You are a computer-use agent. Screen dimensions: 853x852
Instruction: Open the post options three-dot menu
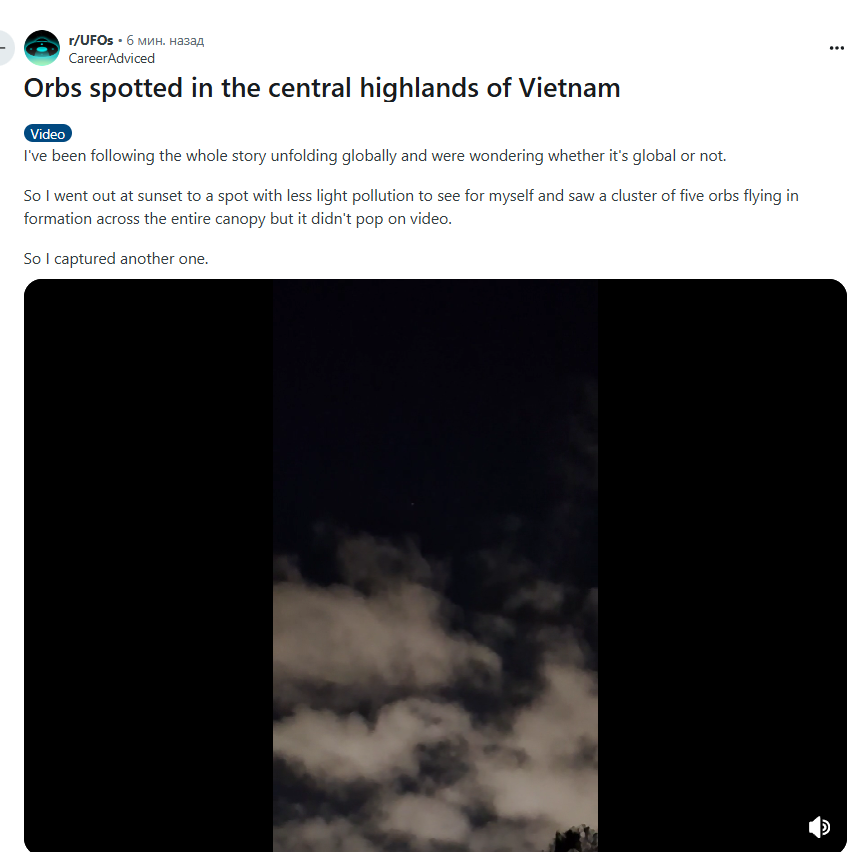pos(836,48)
